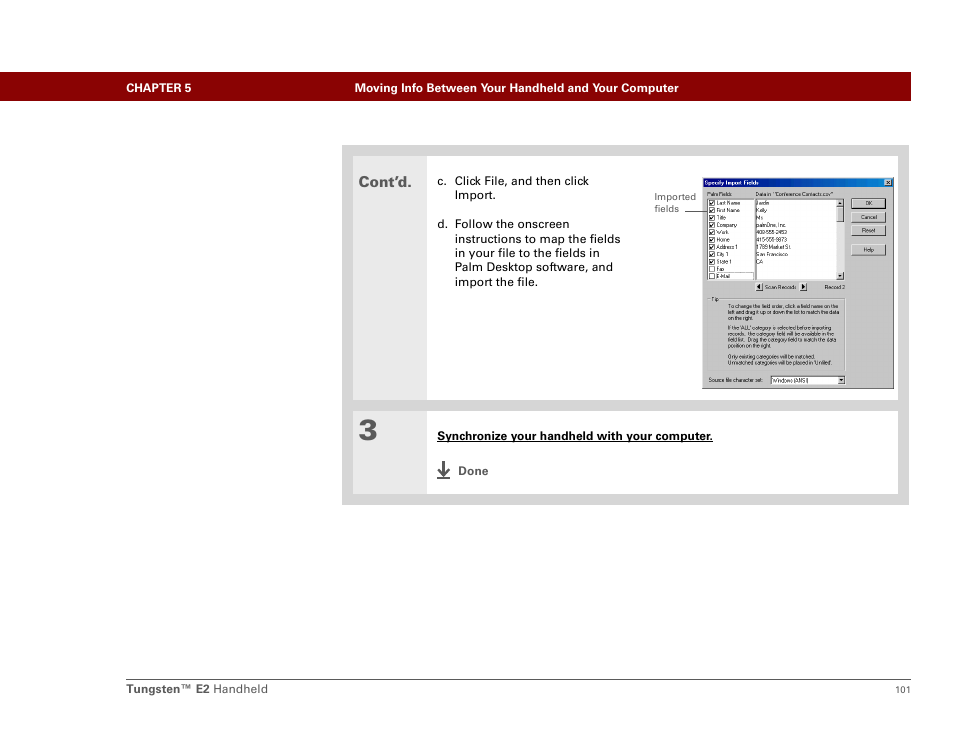Viewport: 954px width, 738px height.
Task: Click the Help button
Action: tap(868, 250)
